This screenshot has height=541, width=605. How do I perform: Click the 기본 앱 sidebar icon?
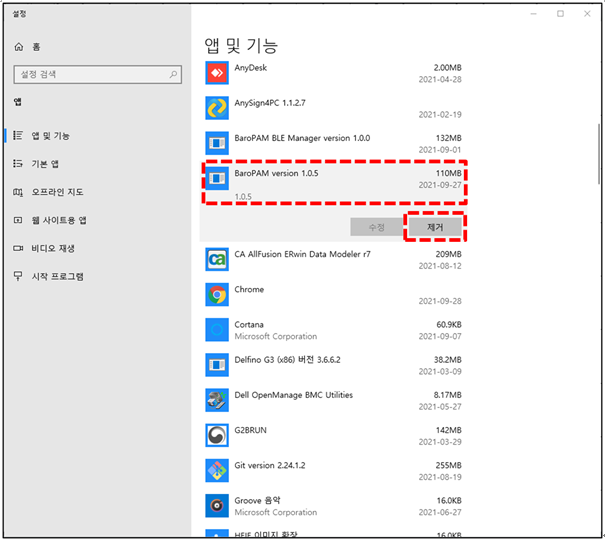18,164
